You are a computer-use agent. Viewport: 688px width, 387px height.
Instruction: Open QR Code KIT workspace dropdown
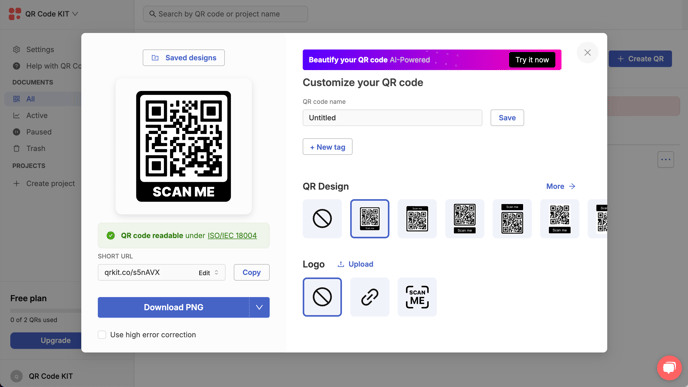click(51, 14)
